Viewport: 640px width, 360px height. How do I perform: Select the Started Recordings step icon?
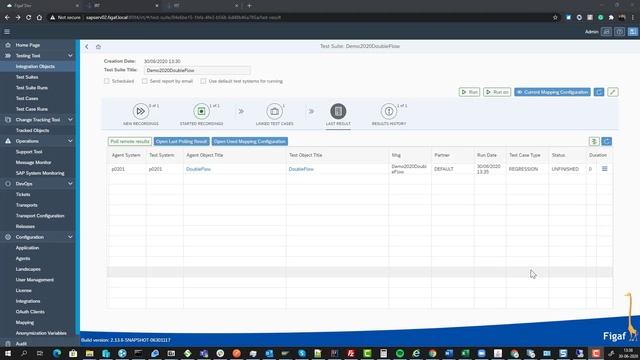201,111
